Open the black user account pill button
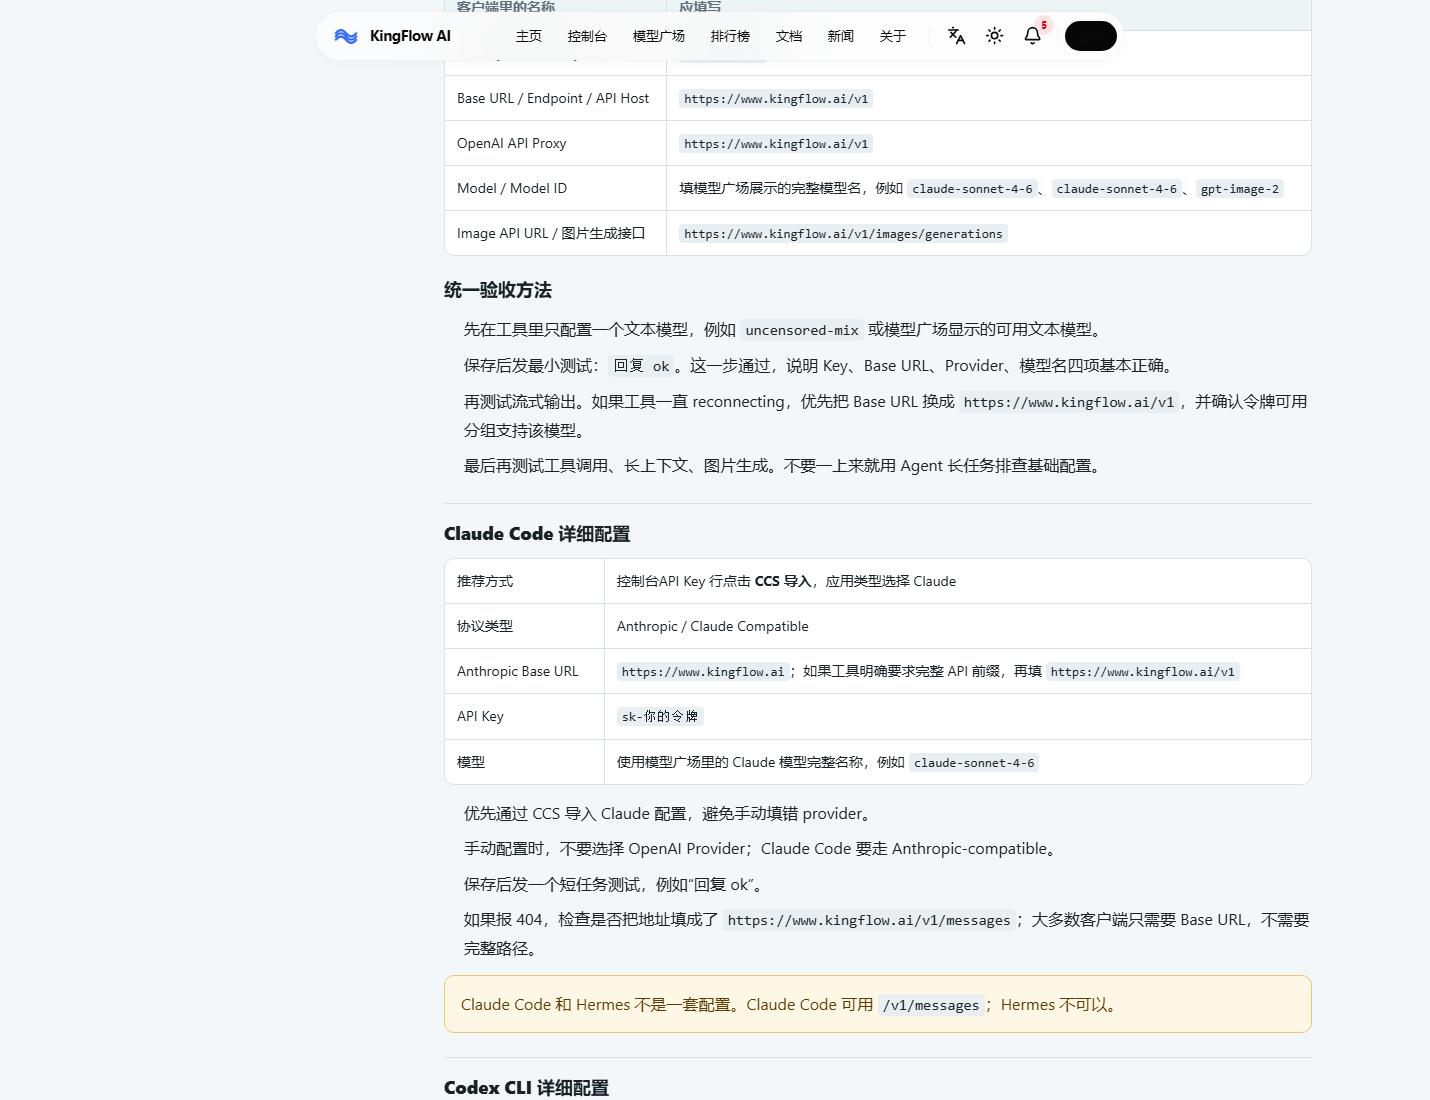This screenshot has width=1430, height=1100. [1091, 36]
